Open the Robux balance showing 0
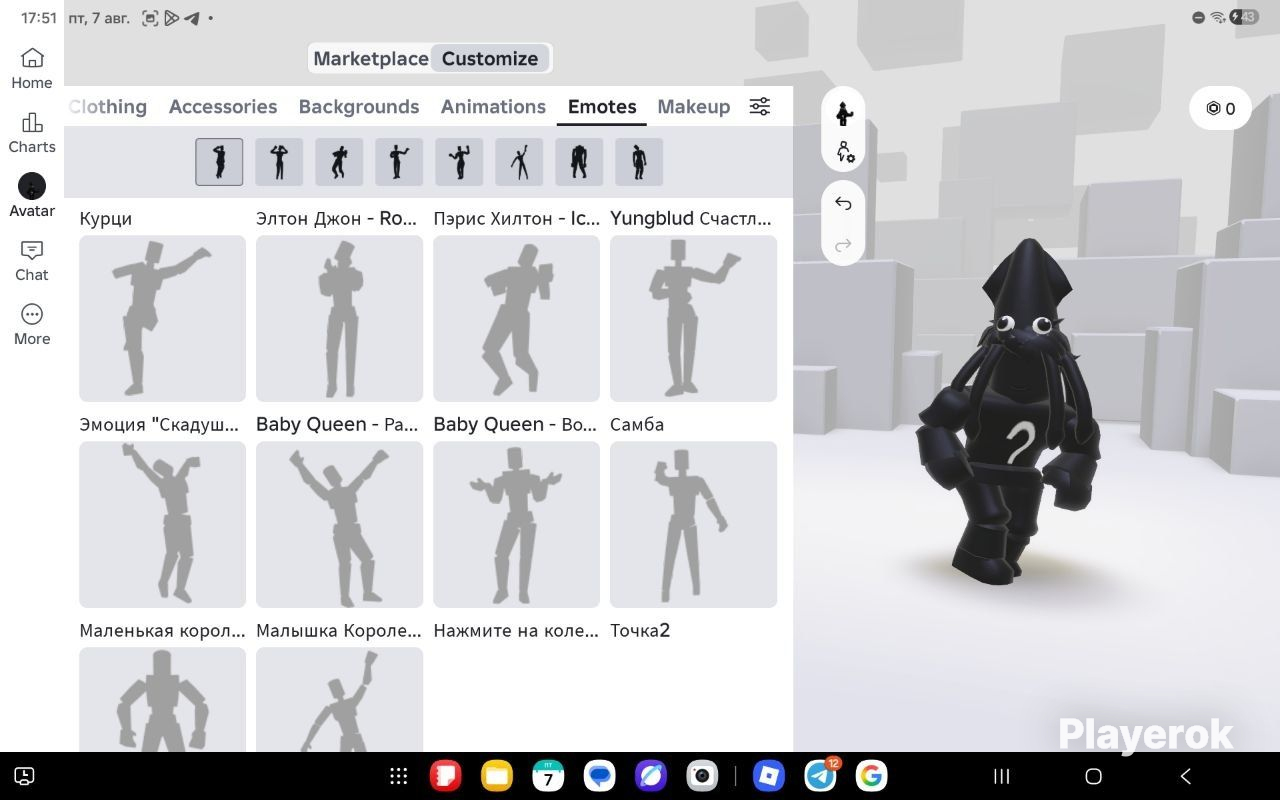The height and width of the screenshot is (800, 1280). (1220, 109)
